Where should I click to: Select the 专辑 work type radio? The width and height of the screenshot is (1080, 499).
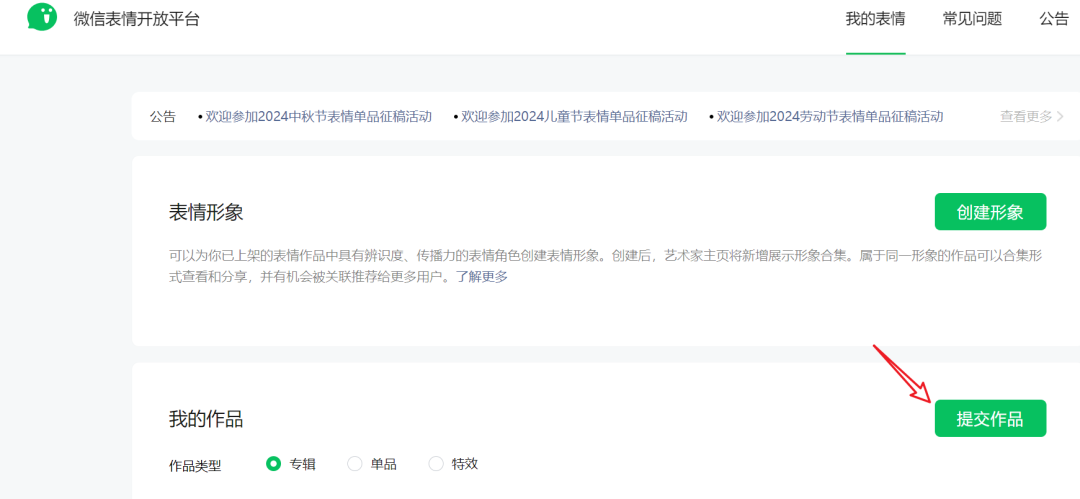(x=273, y=464)
